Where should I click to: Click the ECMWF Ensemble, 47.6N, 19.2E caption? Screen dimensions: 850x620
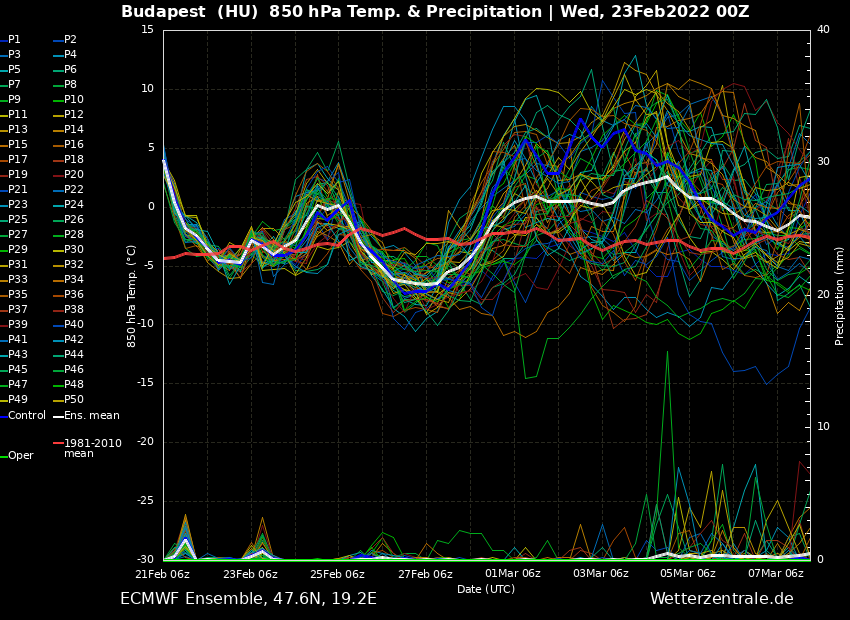(x=248, y=599)
